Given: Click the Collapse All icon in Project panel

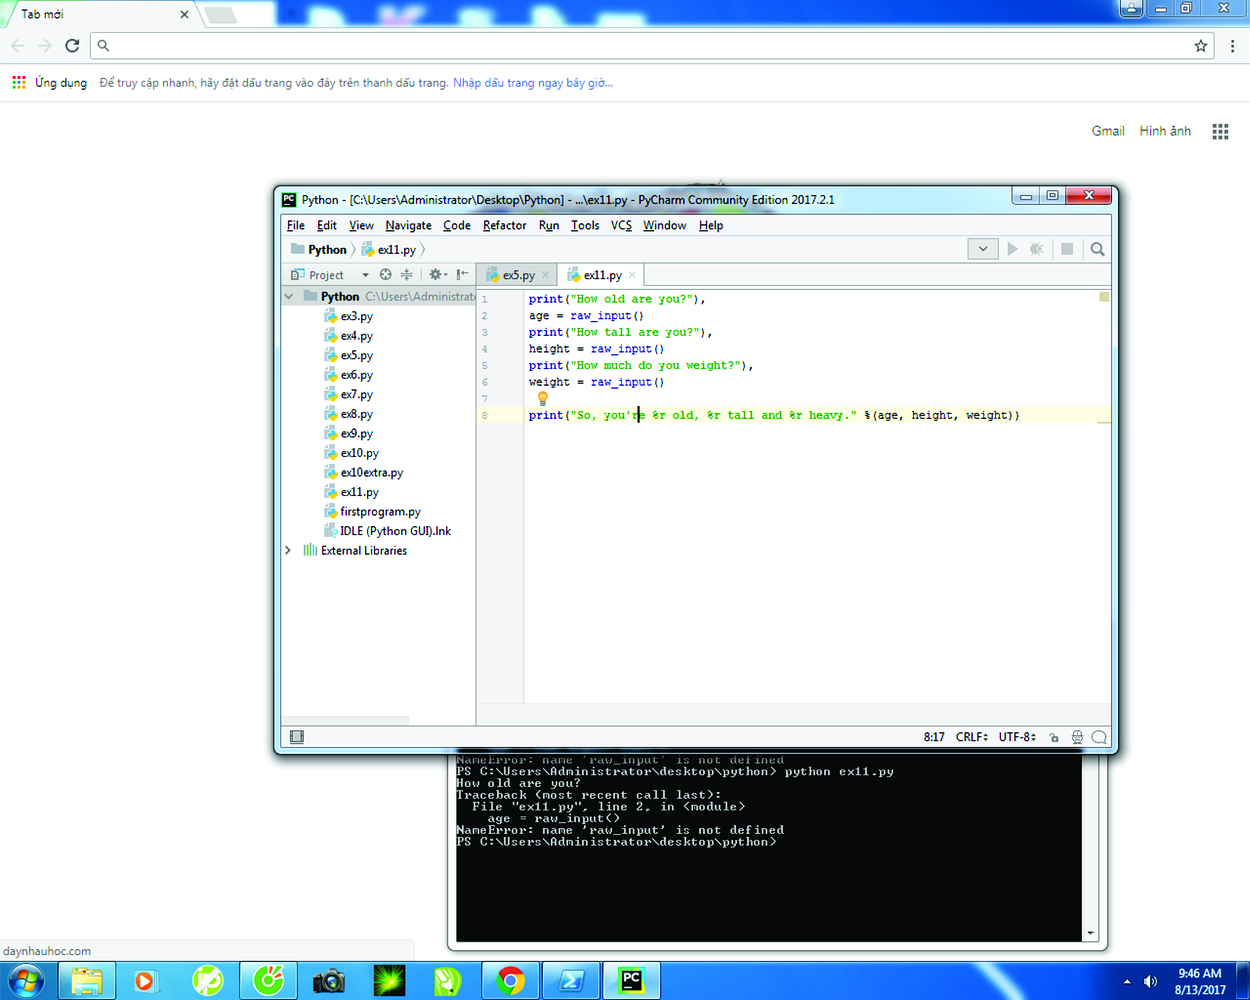Looking at the screenshot, I should coord(408,273).
